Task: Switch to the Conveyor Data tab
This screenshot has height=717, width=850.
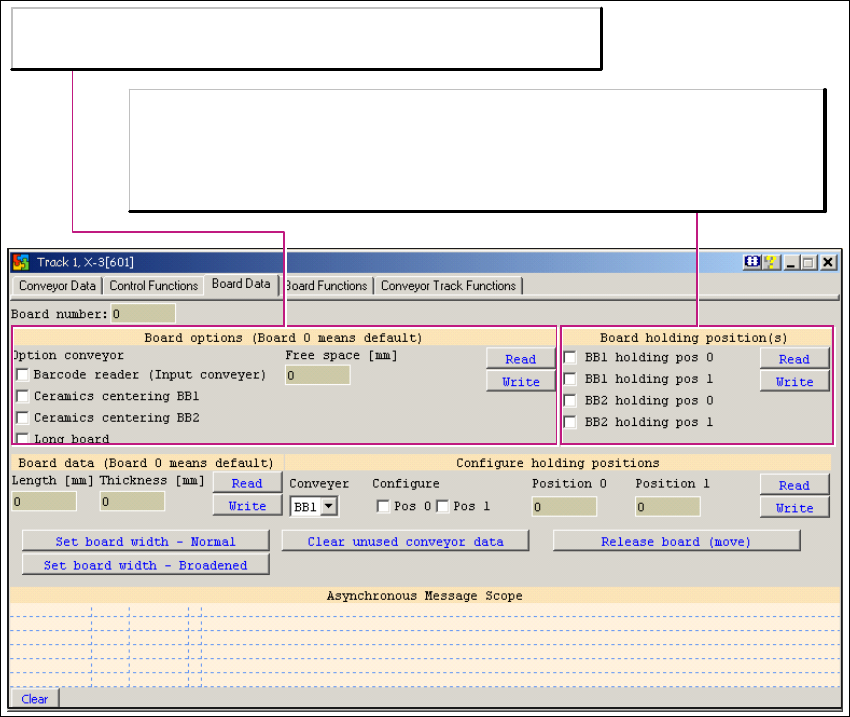Action: click(x=57, y=286)
